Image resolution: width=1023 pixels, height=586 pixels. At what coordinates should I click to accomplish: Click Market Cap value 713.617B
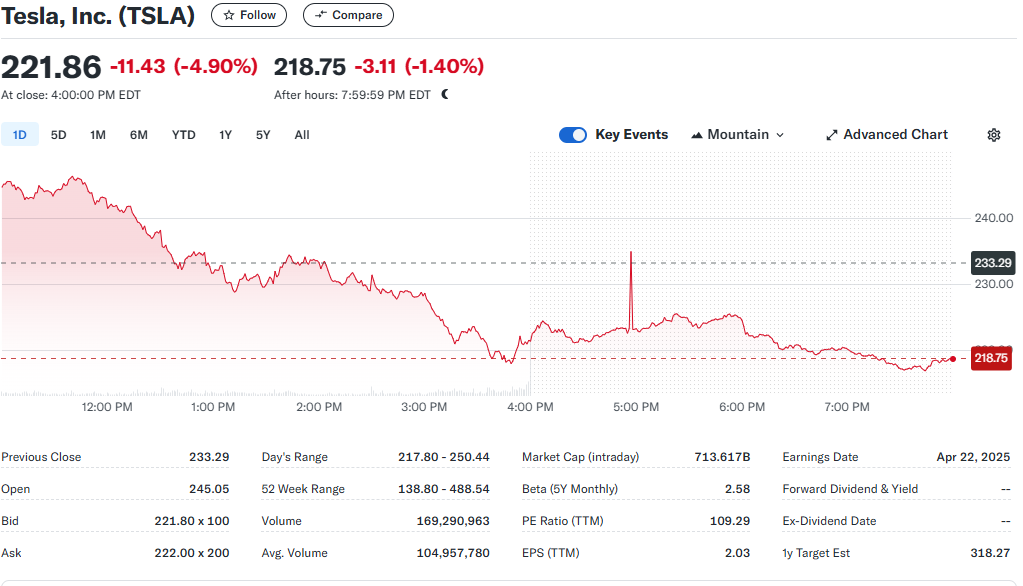point(722,457)
